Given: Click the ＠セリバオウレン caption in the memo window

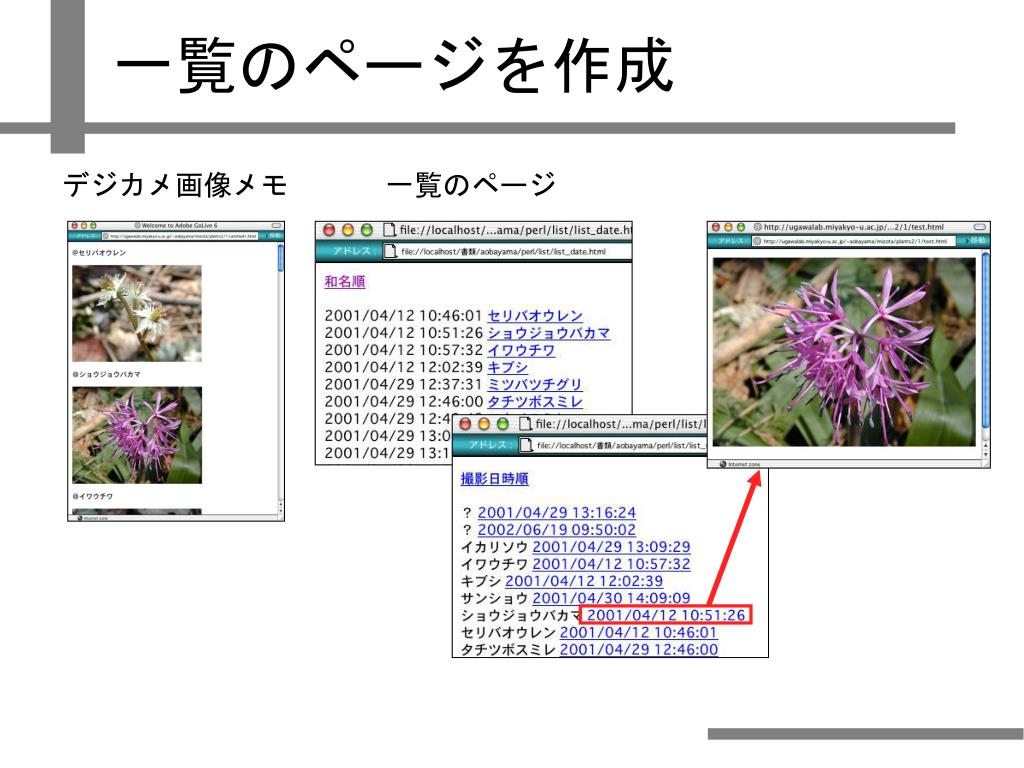Looking at the screenshot, I should (x=99, y=253).
